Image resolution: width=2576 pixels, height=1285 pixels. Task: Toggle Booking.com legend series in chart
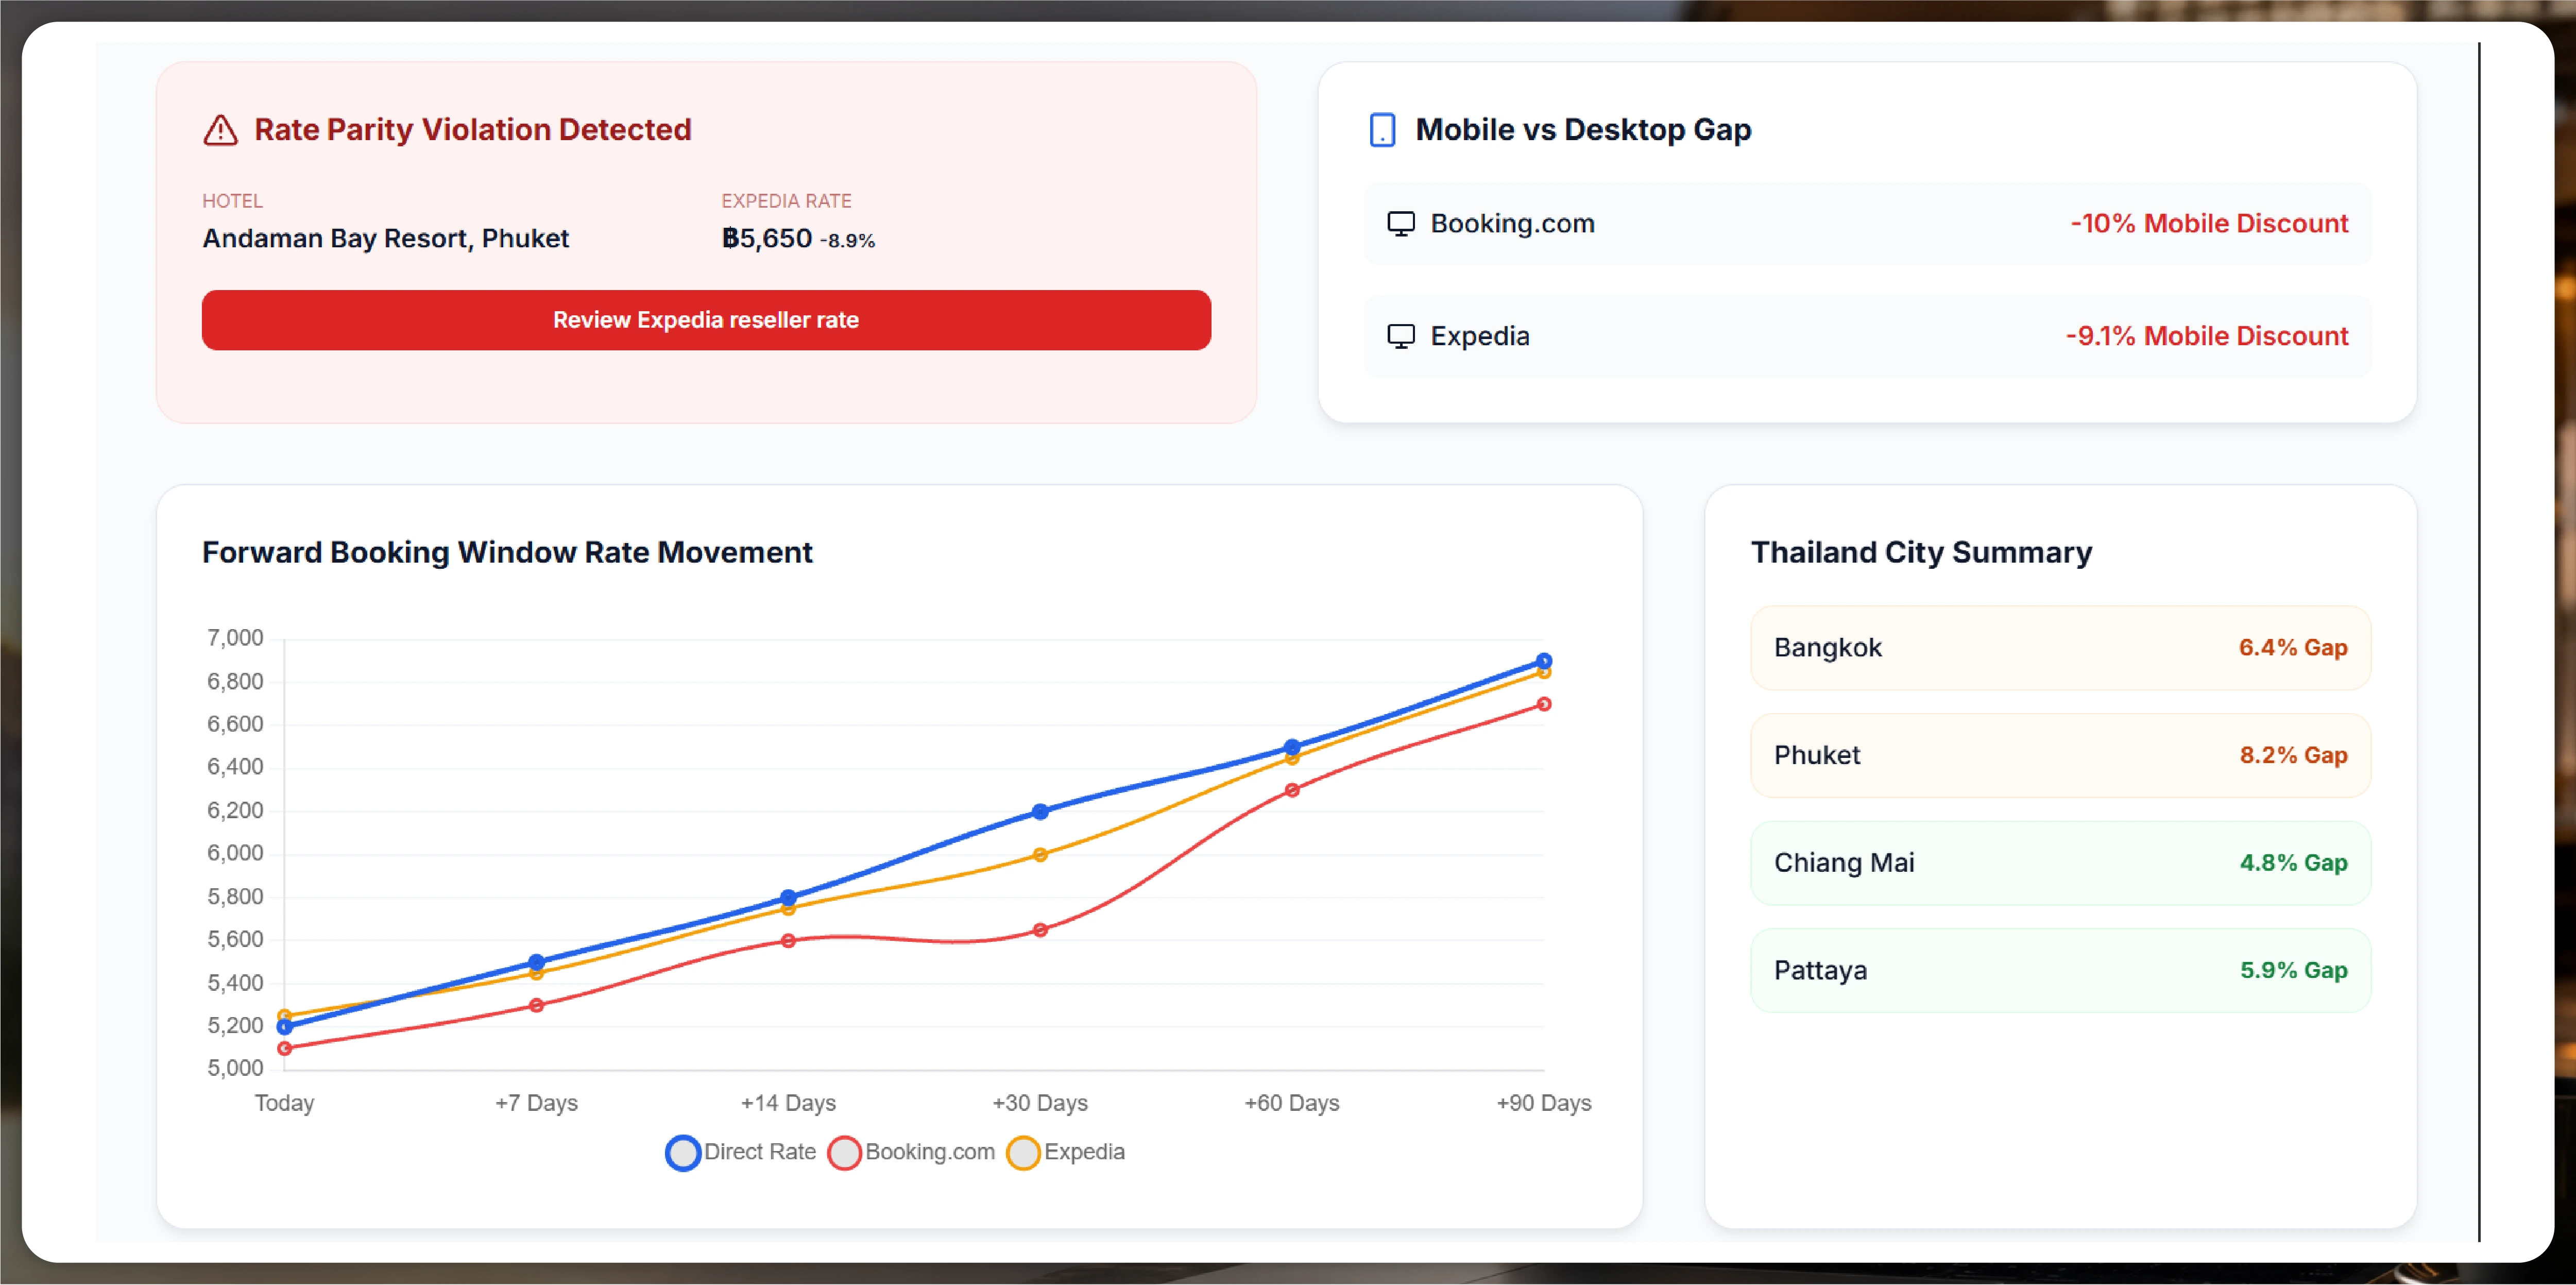coord(911,1152)
